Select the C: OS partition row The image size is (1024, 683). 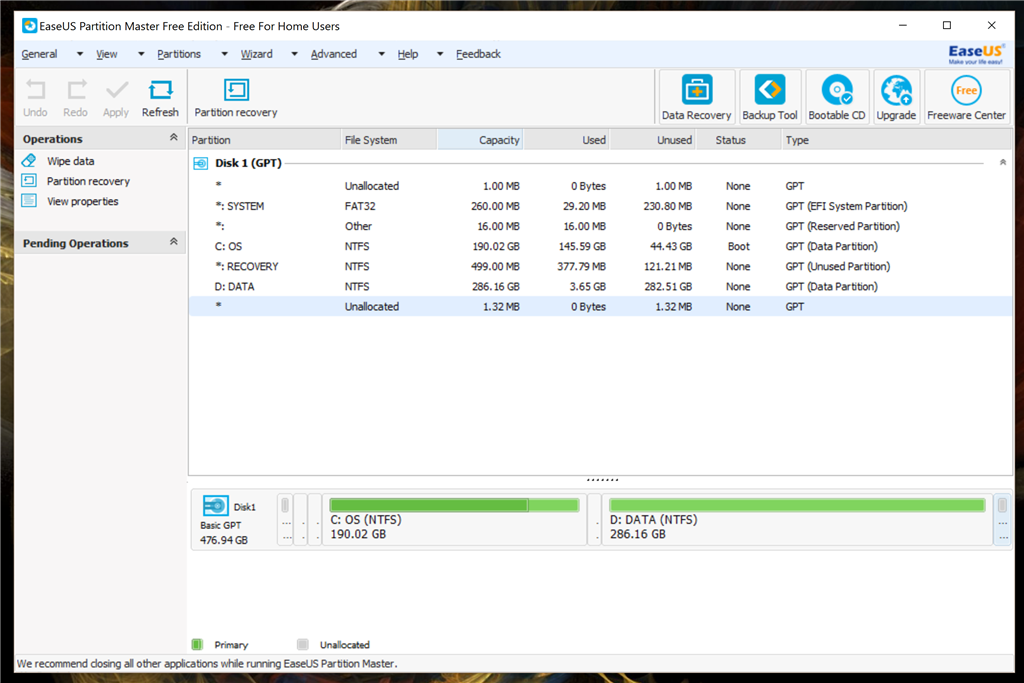coord(600,246)
